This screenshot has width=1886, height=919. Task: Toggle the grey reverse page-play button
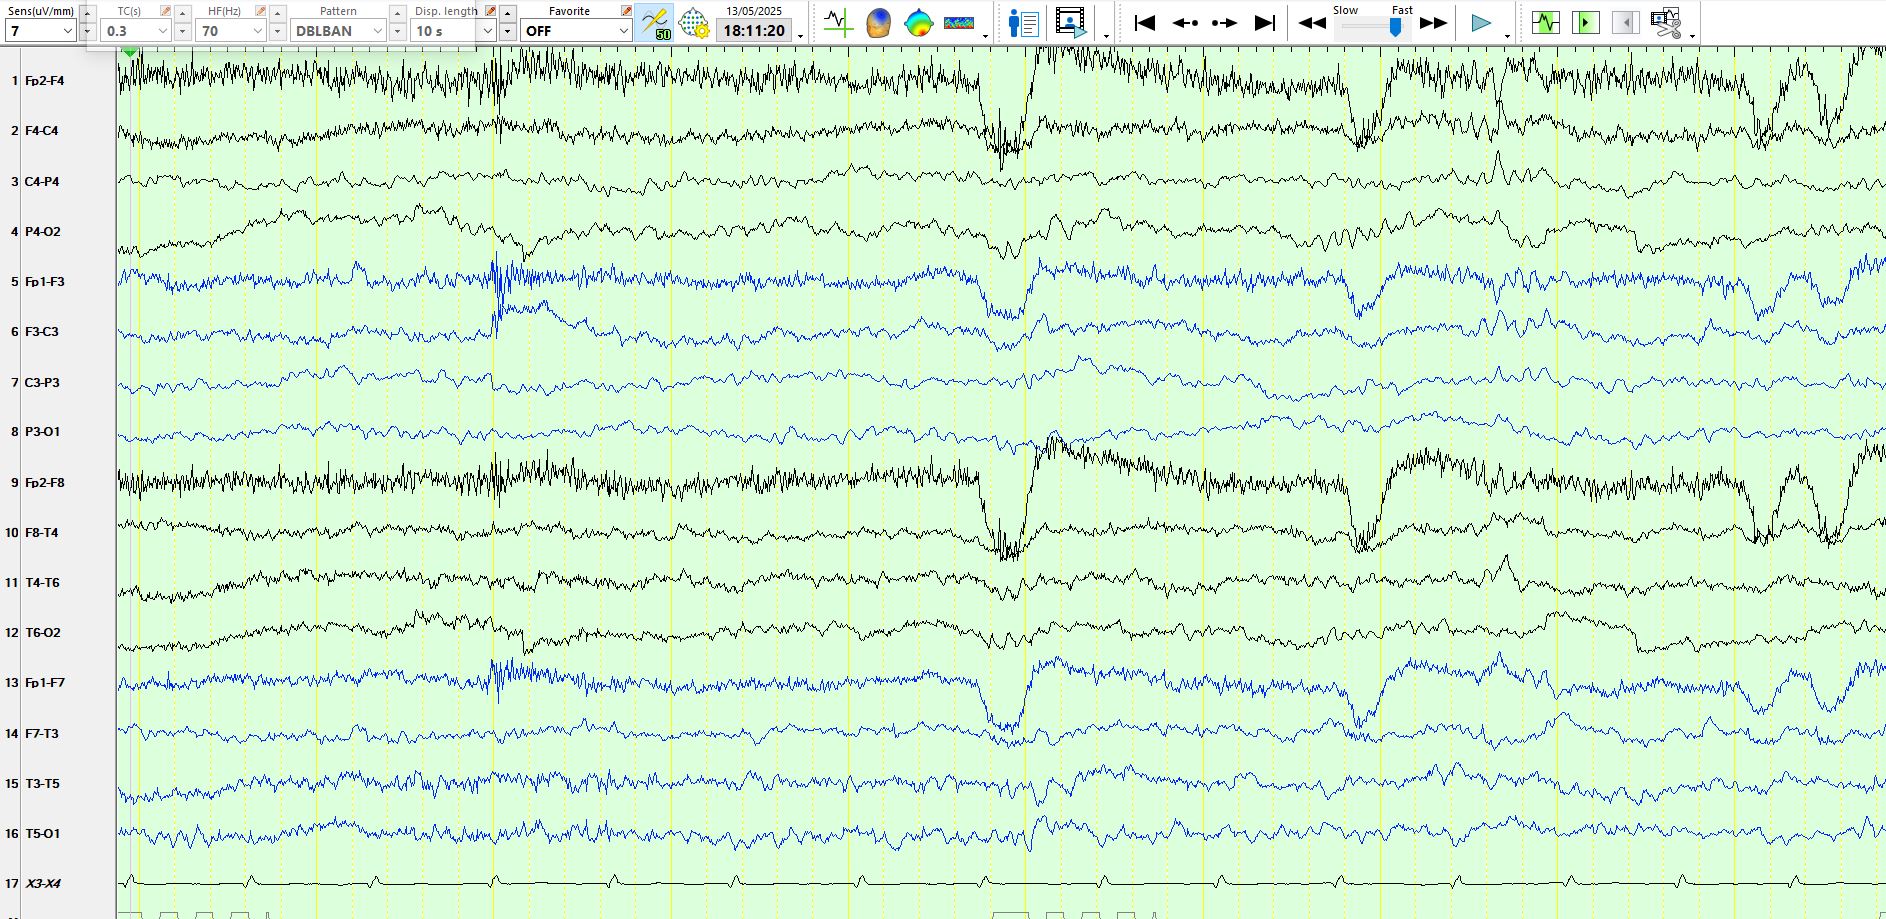click(x=1625, y=22)
